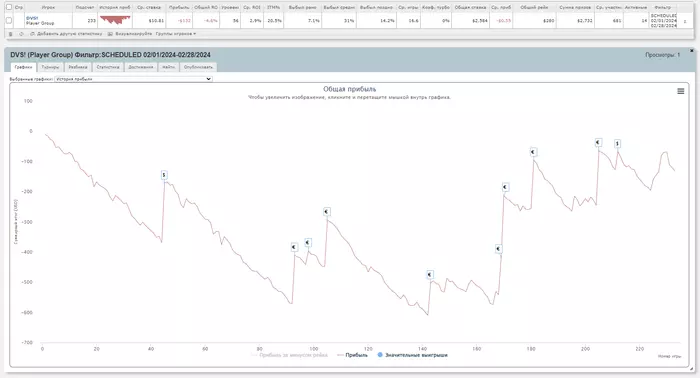Sort by the ITM% column header

[273, 8]
